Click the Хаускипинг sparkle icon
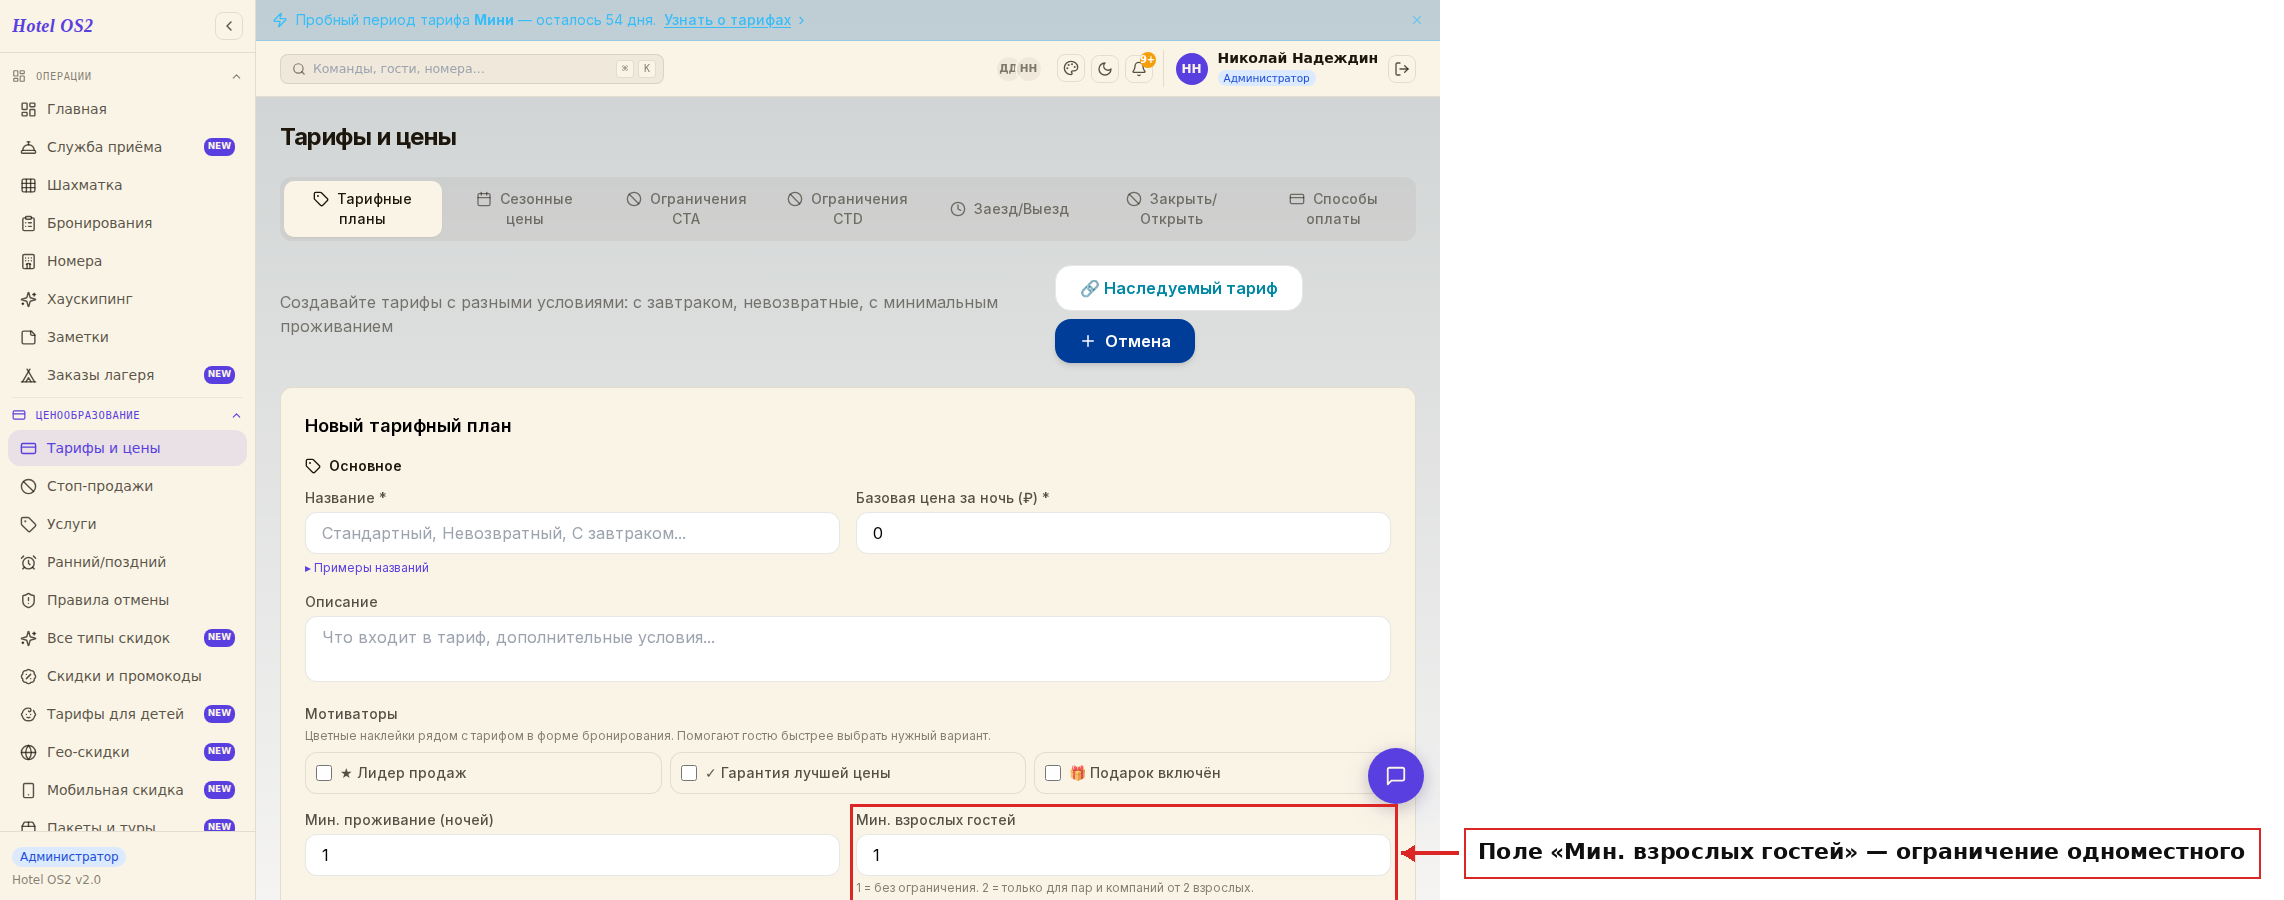The height and width of the screenshot is (900, 2284). coord(29,299)
